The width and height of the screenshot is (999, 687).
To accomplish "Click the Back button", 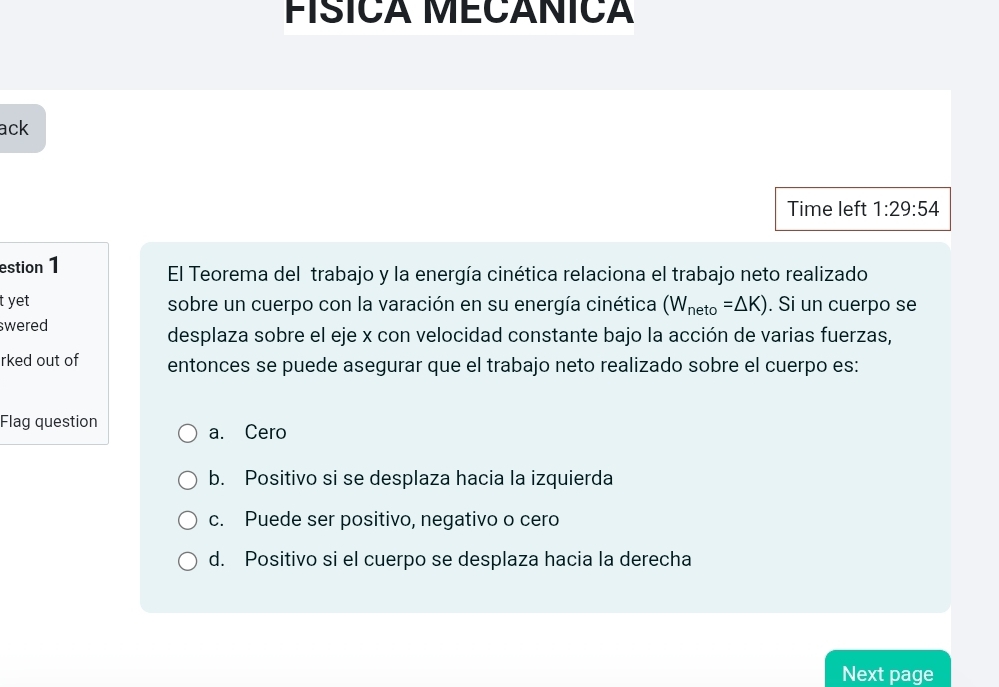I will coord(15,128).
